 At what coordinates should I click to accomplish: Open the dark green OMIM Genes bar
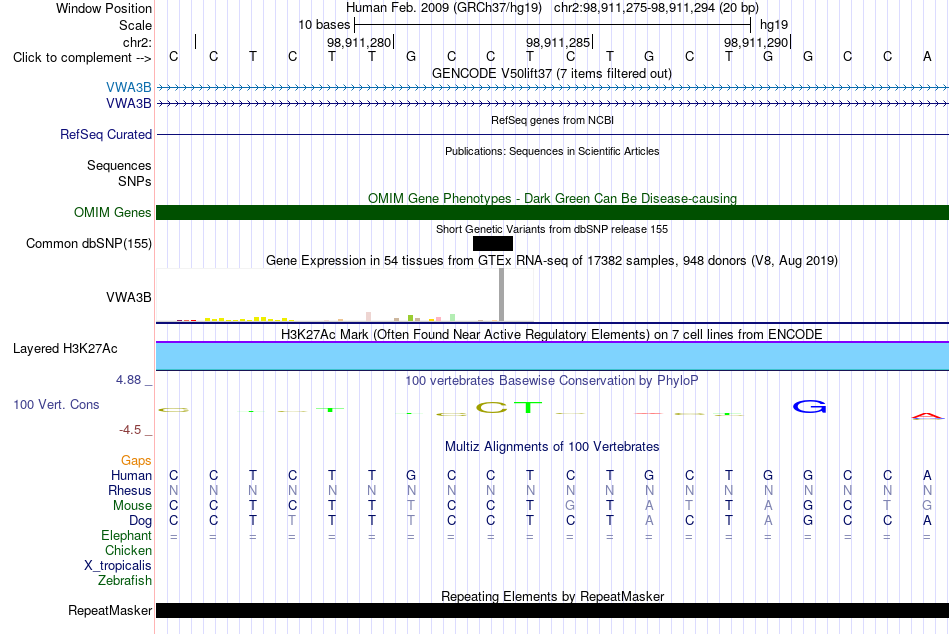coord(552,212)
